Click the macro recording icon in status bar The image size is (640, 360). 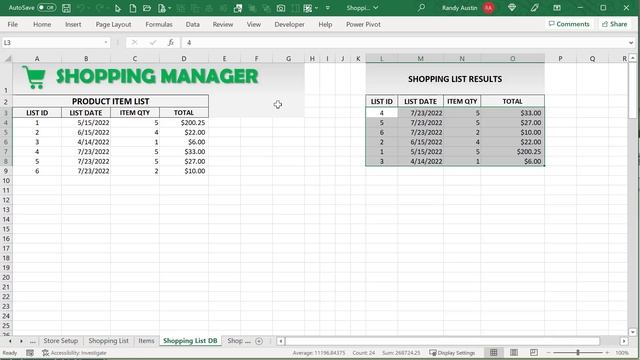point(30,353)
